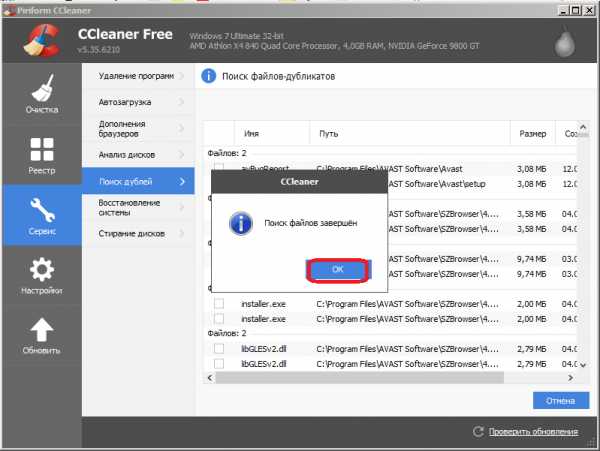
Task: Open the Настройки gear section
Action: tap(42, 275)
